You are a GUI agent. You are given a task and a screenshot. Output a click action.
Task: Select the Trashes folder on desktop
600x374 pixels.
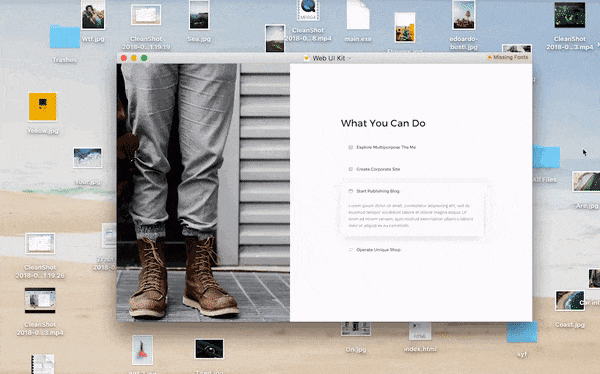point(65,43)
